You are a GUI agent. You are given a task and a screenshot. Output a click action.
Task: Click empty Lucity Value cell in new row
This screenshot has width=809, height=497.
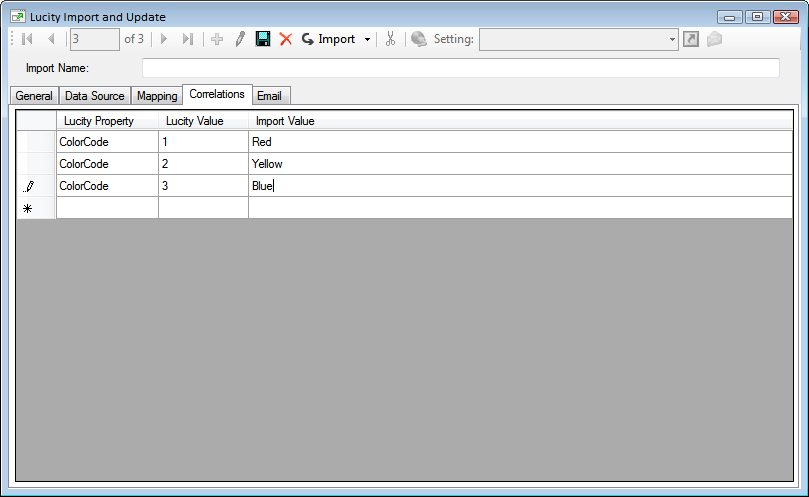(203, 208)
